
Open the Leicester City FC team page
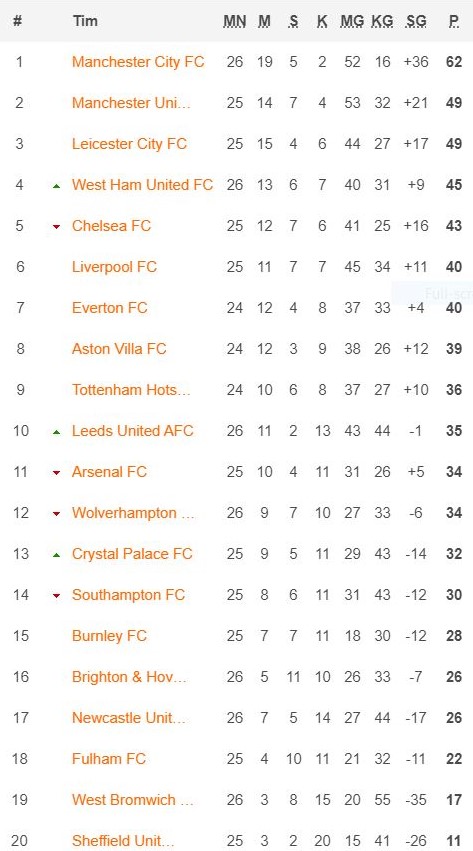click(129, 144)
